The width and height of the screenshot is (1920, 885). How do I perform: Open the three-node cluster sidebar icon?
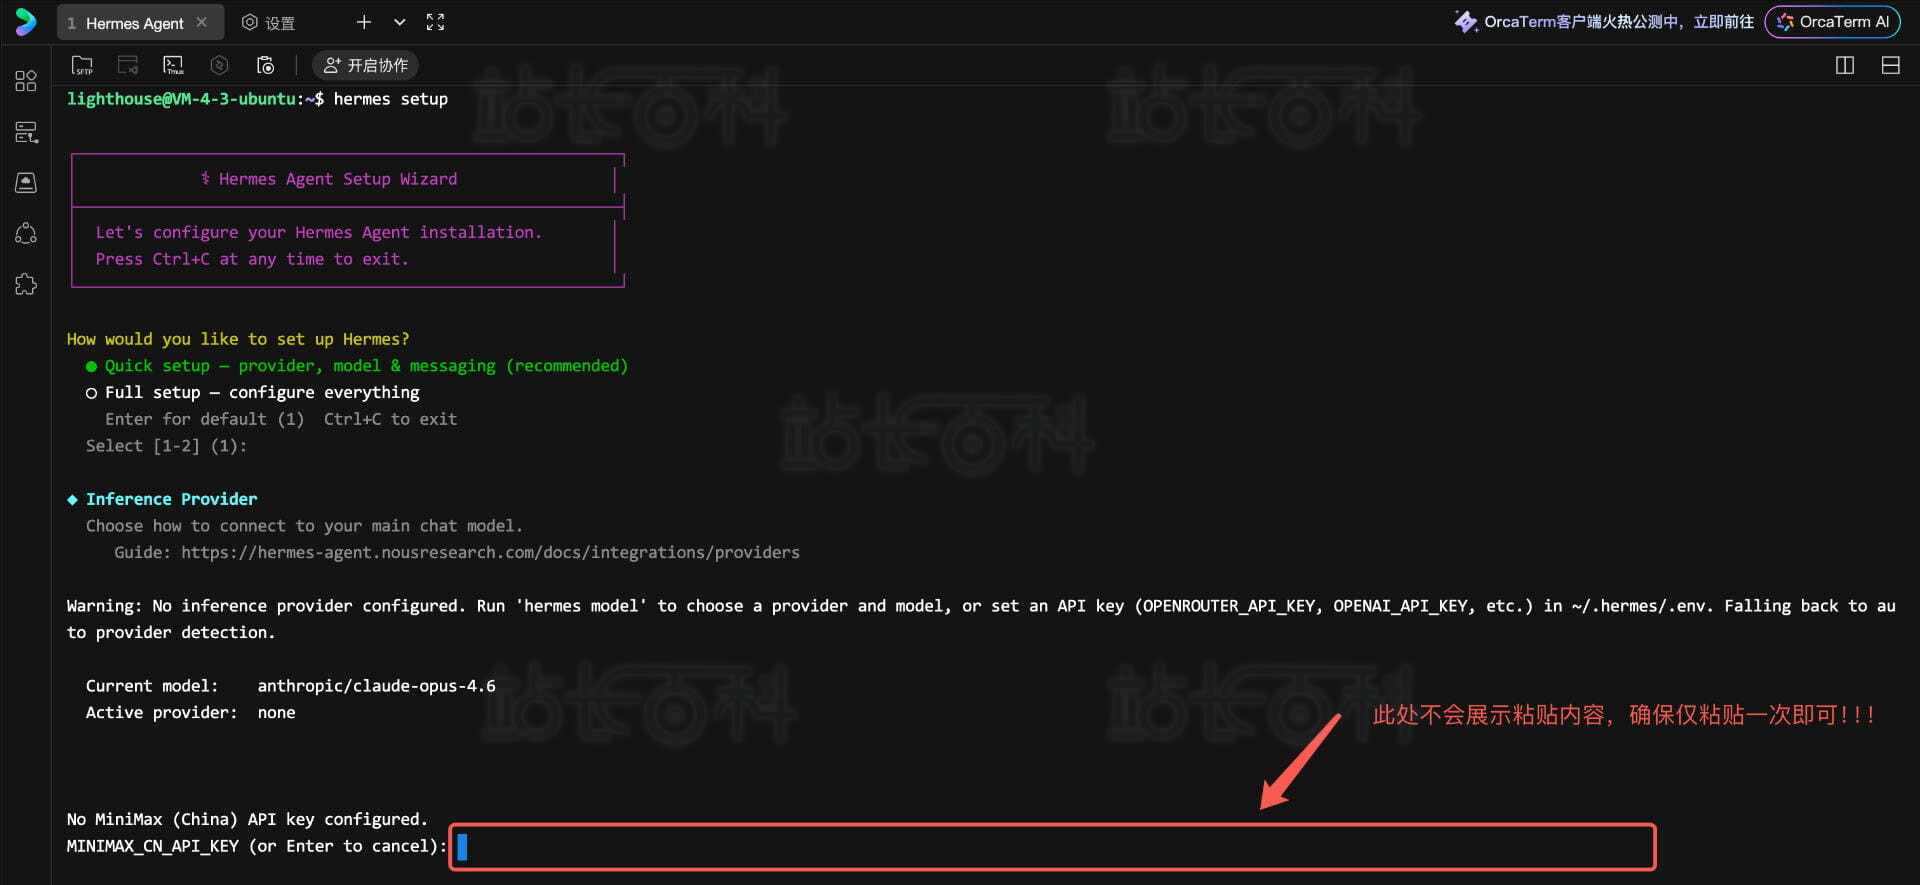26,234
